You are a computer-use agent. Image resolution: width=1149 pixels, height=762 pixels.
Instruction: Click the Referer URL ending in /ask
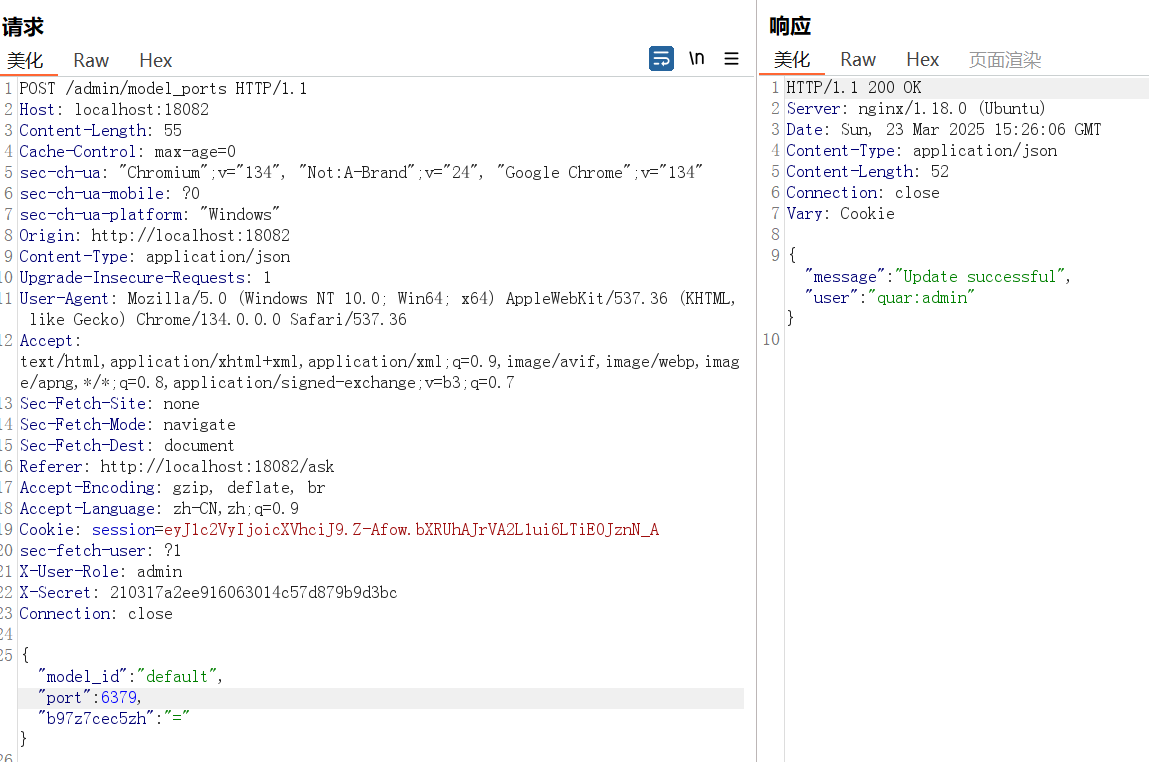pyautogui.click(x=217, y=467)
